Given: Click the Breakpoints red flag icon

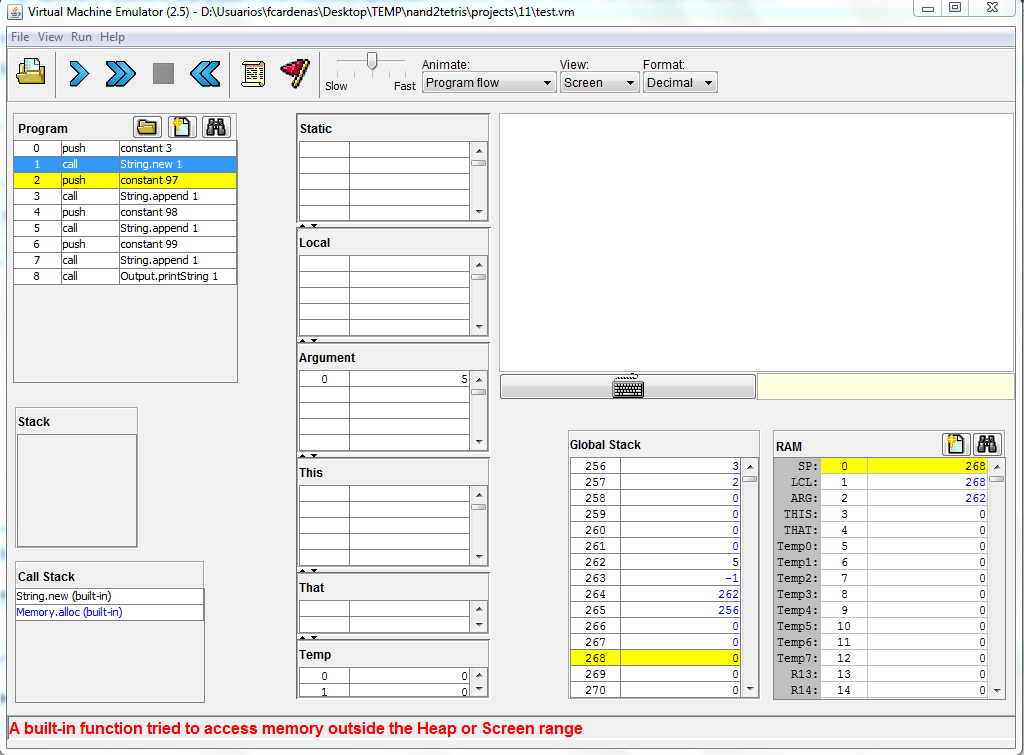Looking at the screenshot, I should [295, 73].
